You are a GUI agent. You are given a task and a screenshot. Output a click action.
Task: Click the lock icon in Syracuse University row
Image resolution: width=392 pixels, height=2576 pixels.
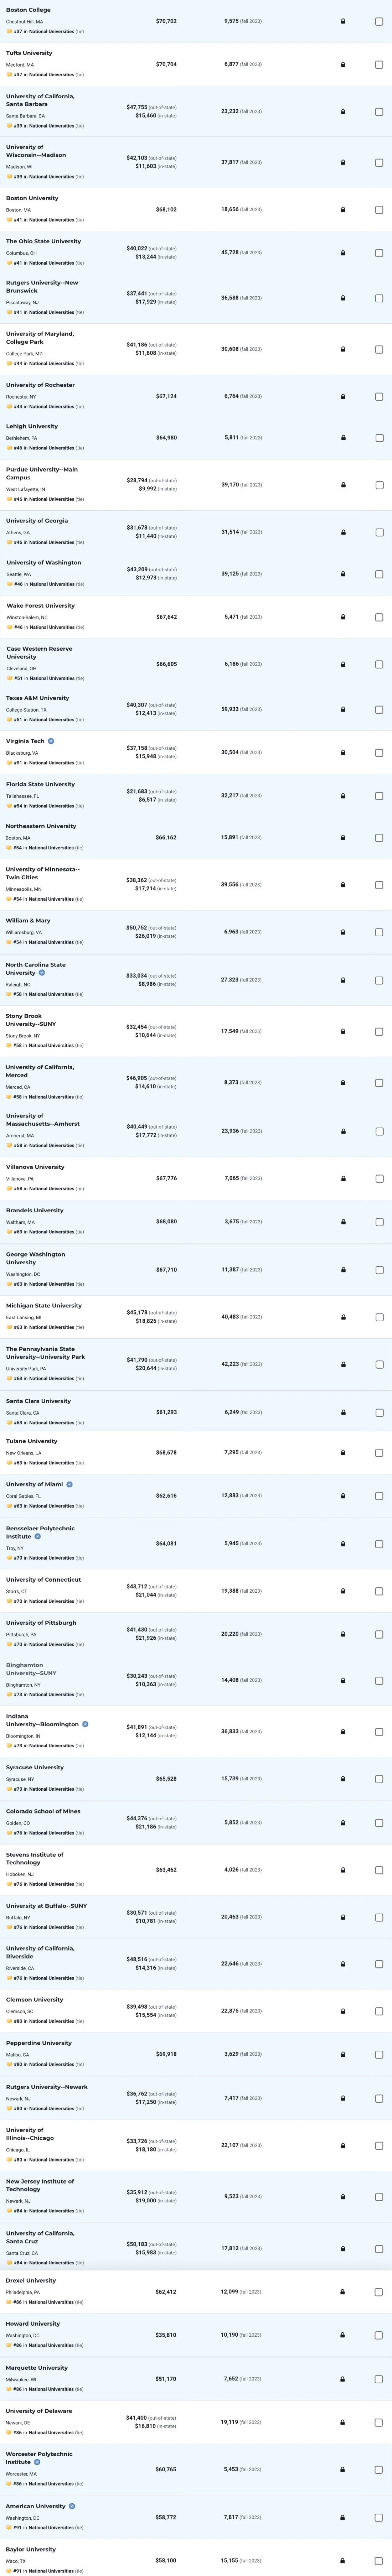[343, 1778]
